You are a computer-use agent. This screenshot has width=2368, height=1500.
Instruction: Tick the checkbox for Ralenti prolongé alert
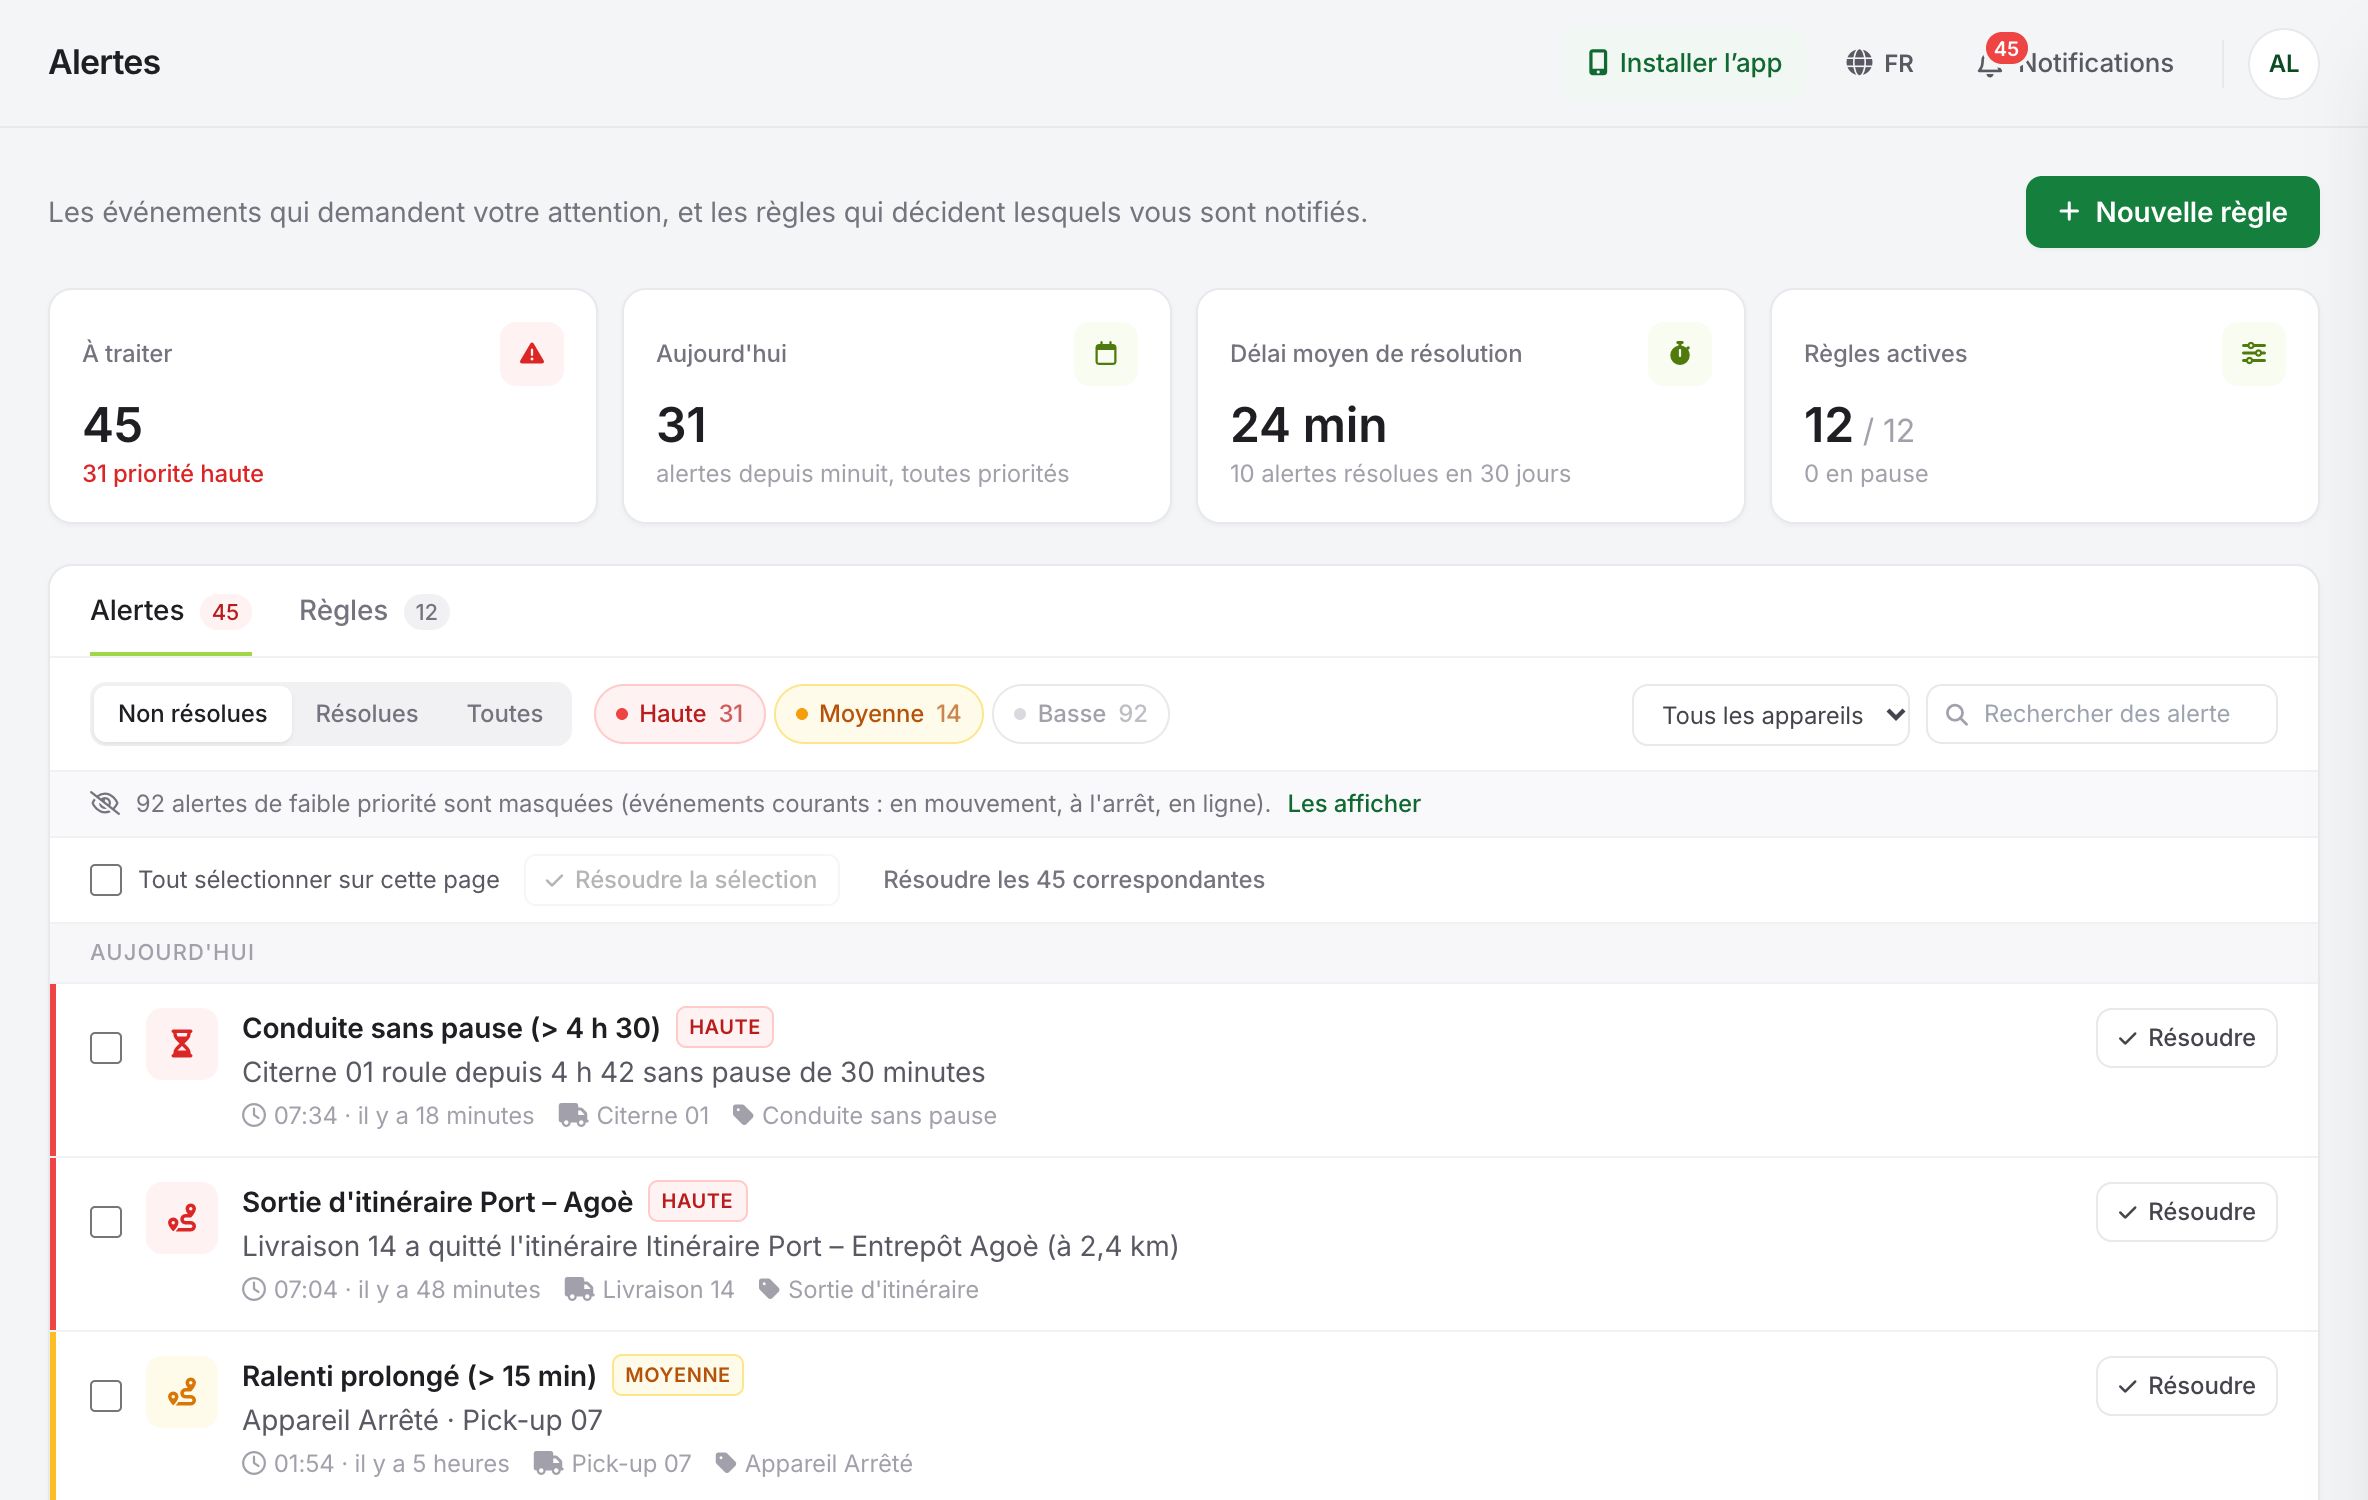[106, 1396]
